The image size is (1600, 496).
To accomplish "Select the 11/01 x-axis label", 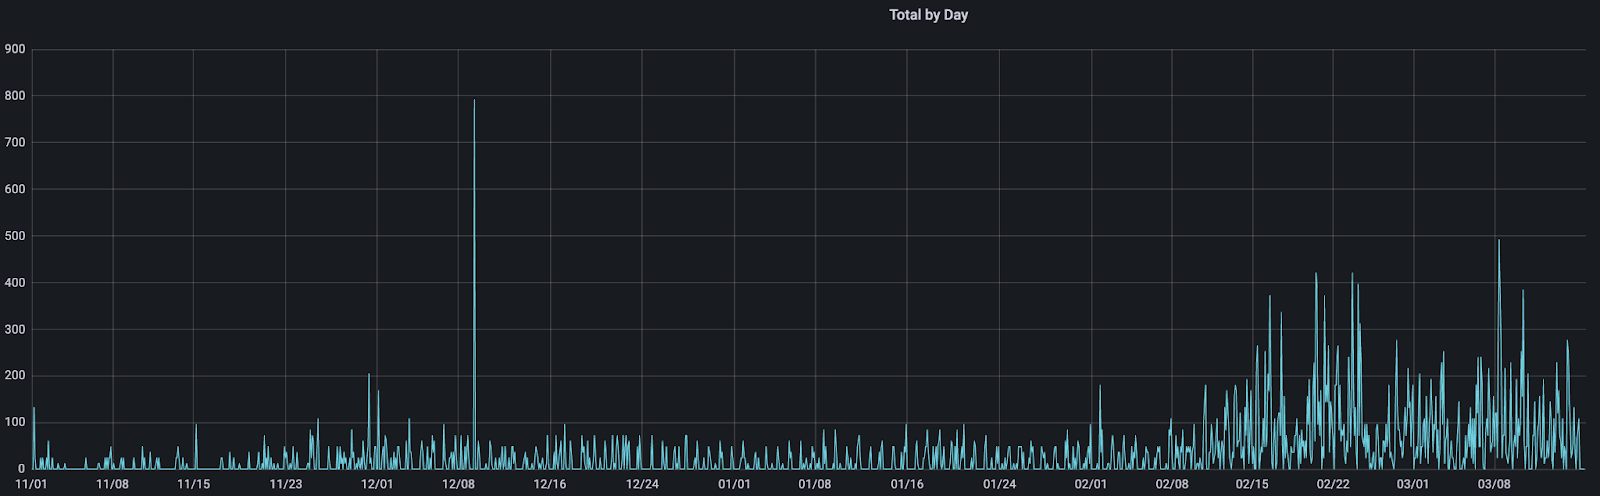I will 31,484.
